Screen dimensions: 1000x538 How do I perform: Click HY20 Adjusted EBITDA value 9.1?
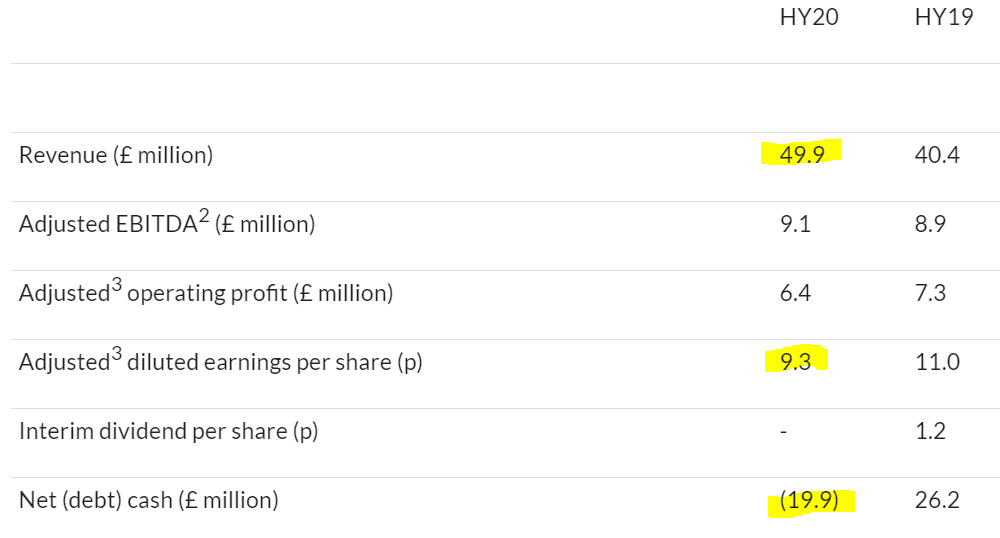coord(795,224)
